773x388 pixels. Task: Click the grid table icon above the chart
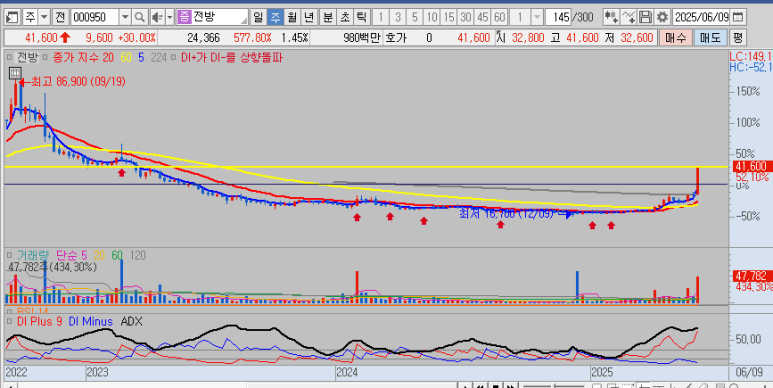point(15,73)
